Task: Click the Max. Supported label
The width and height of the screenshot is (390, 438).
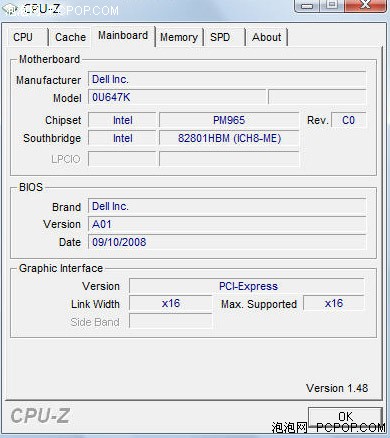Action: 259,304
